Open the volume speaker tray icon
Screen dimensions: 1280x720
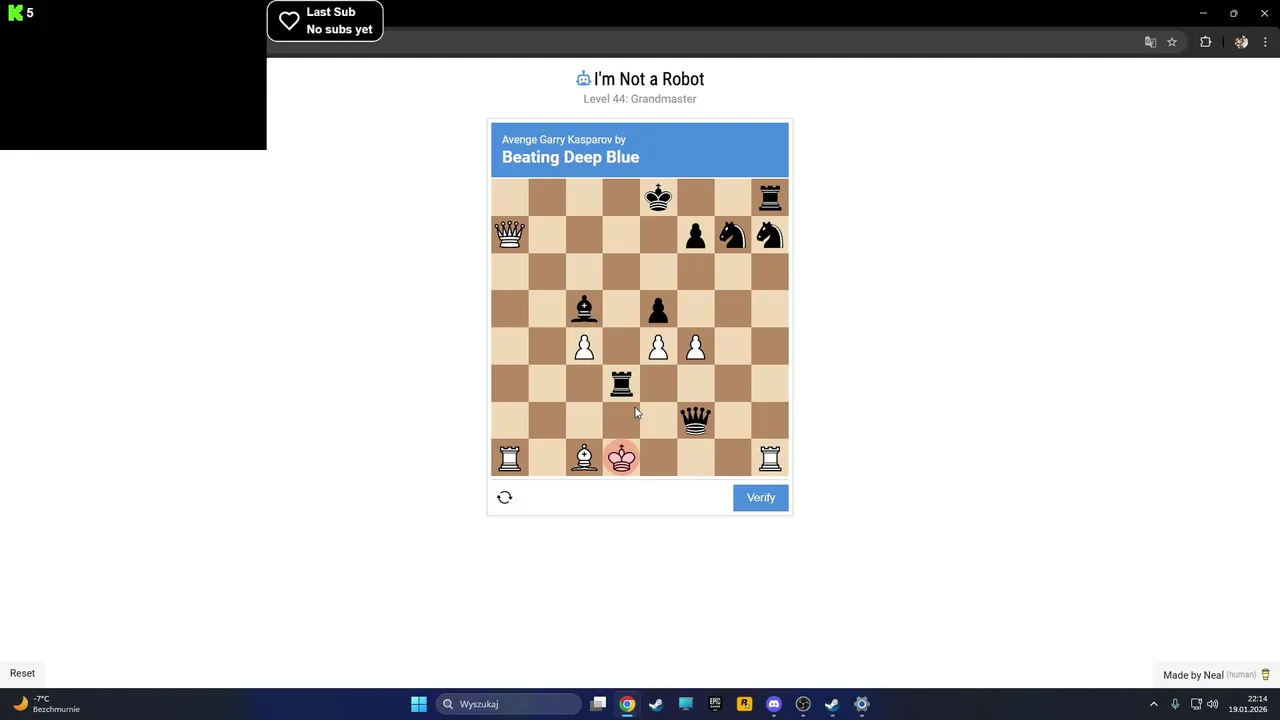pyautogui.click(x=1213, y=704)
